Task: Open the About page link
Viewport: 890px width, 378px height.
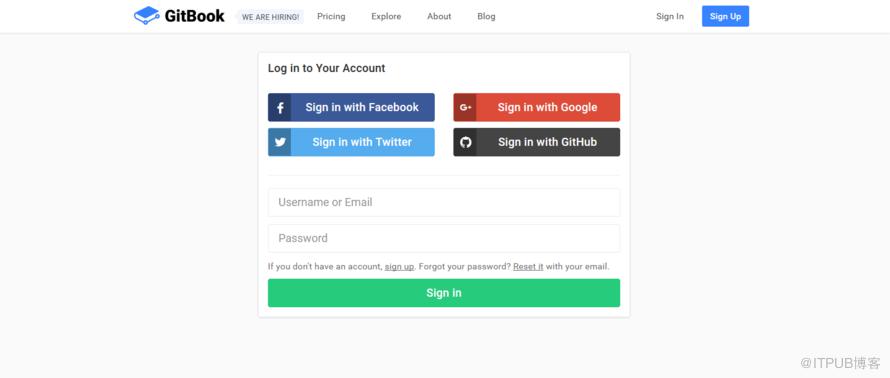Action: tap(439, 16)
